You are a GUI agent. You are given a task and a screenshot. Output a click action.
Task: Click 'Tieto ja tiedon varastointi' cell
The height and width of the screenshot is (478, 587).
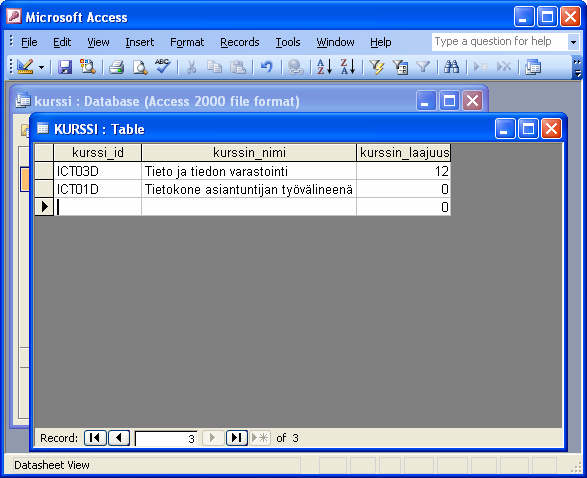pos(249,171)
